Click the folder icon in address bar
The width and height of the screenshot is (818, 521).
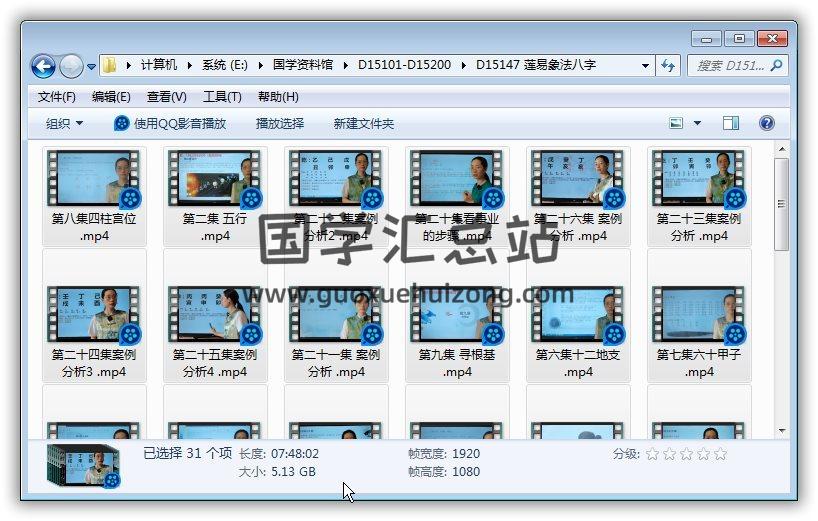tap(110, 66)
